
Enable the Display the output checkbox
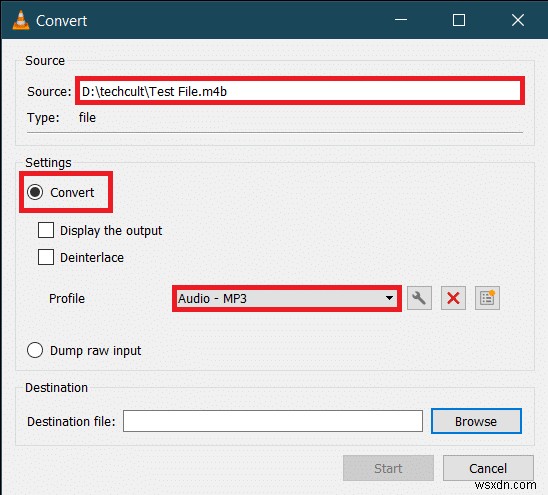pos(46,230)
